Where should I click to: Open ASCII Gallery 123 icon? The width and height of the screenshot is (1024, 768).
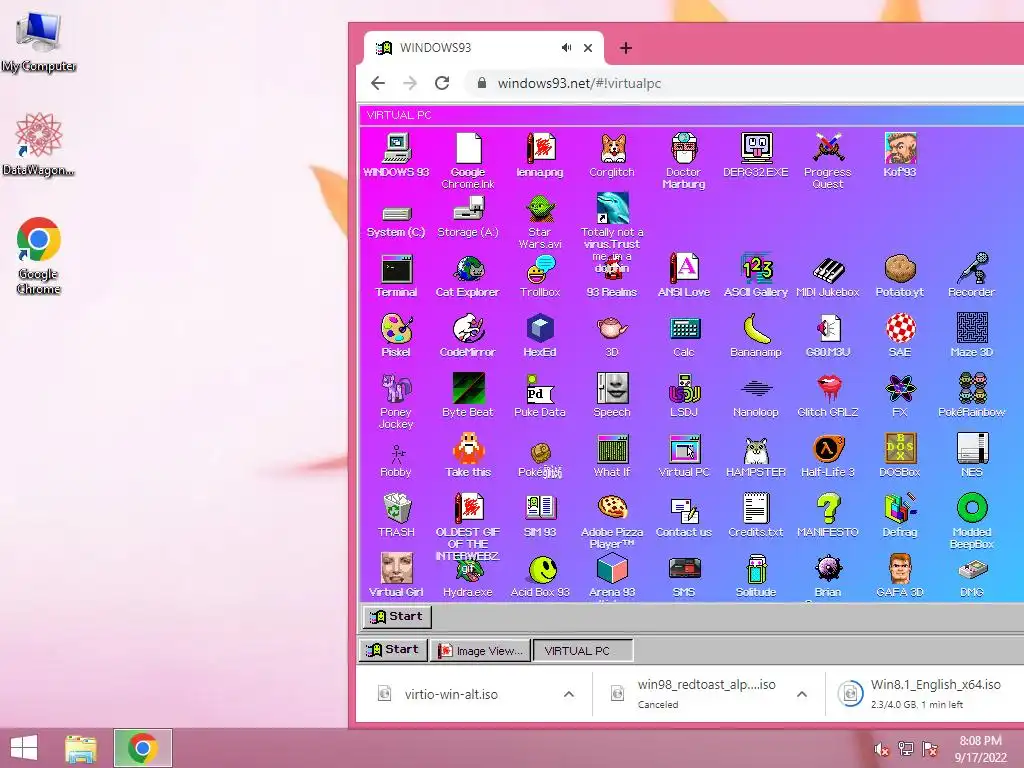point(756,275)
